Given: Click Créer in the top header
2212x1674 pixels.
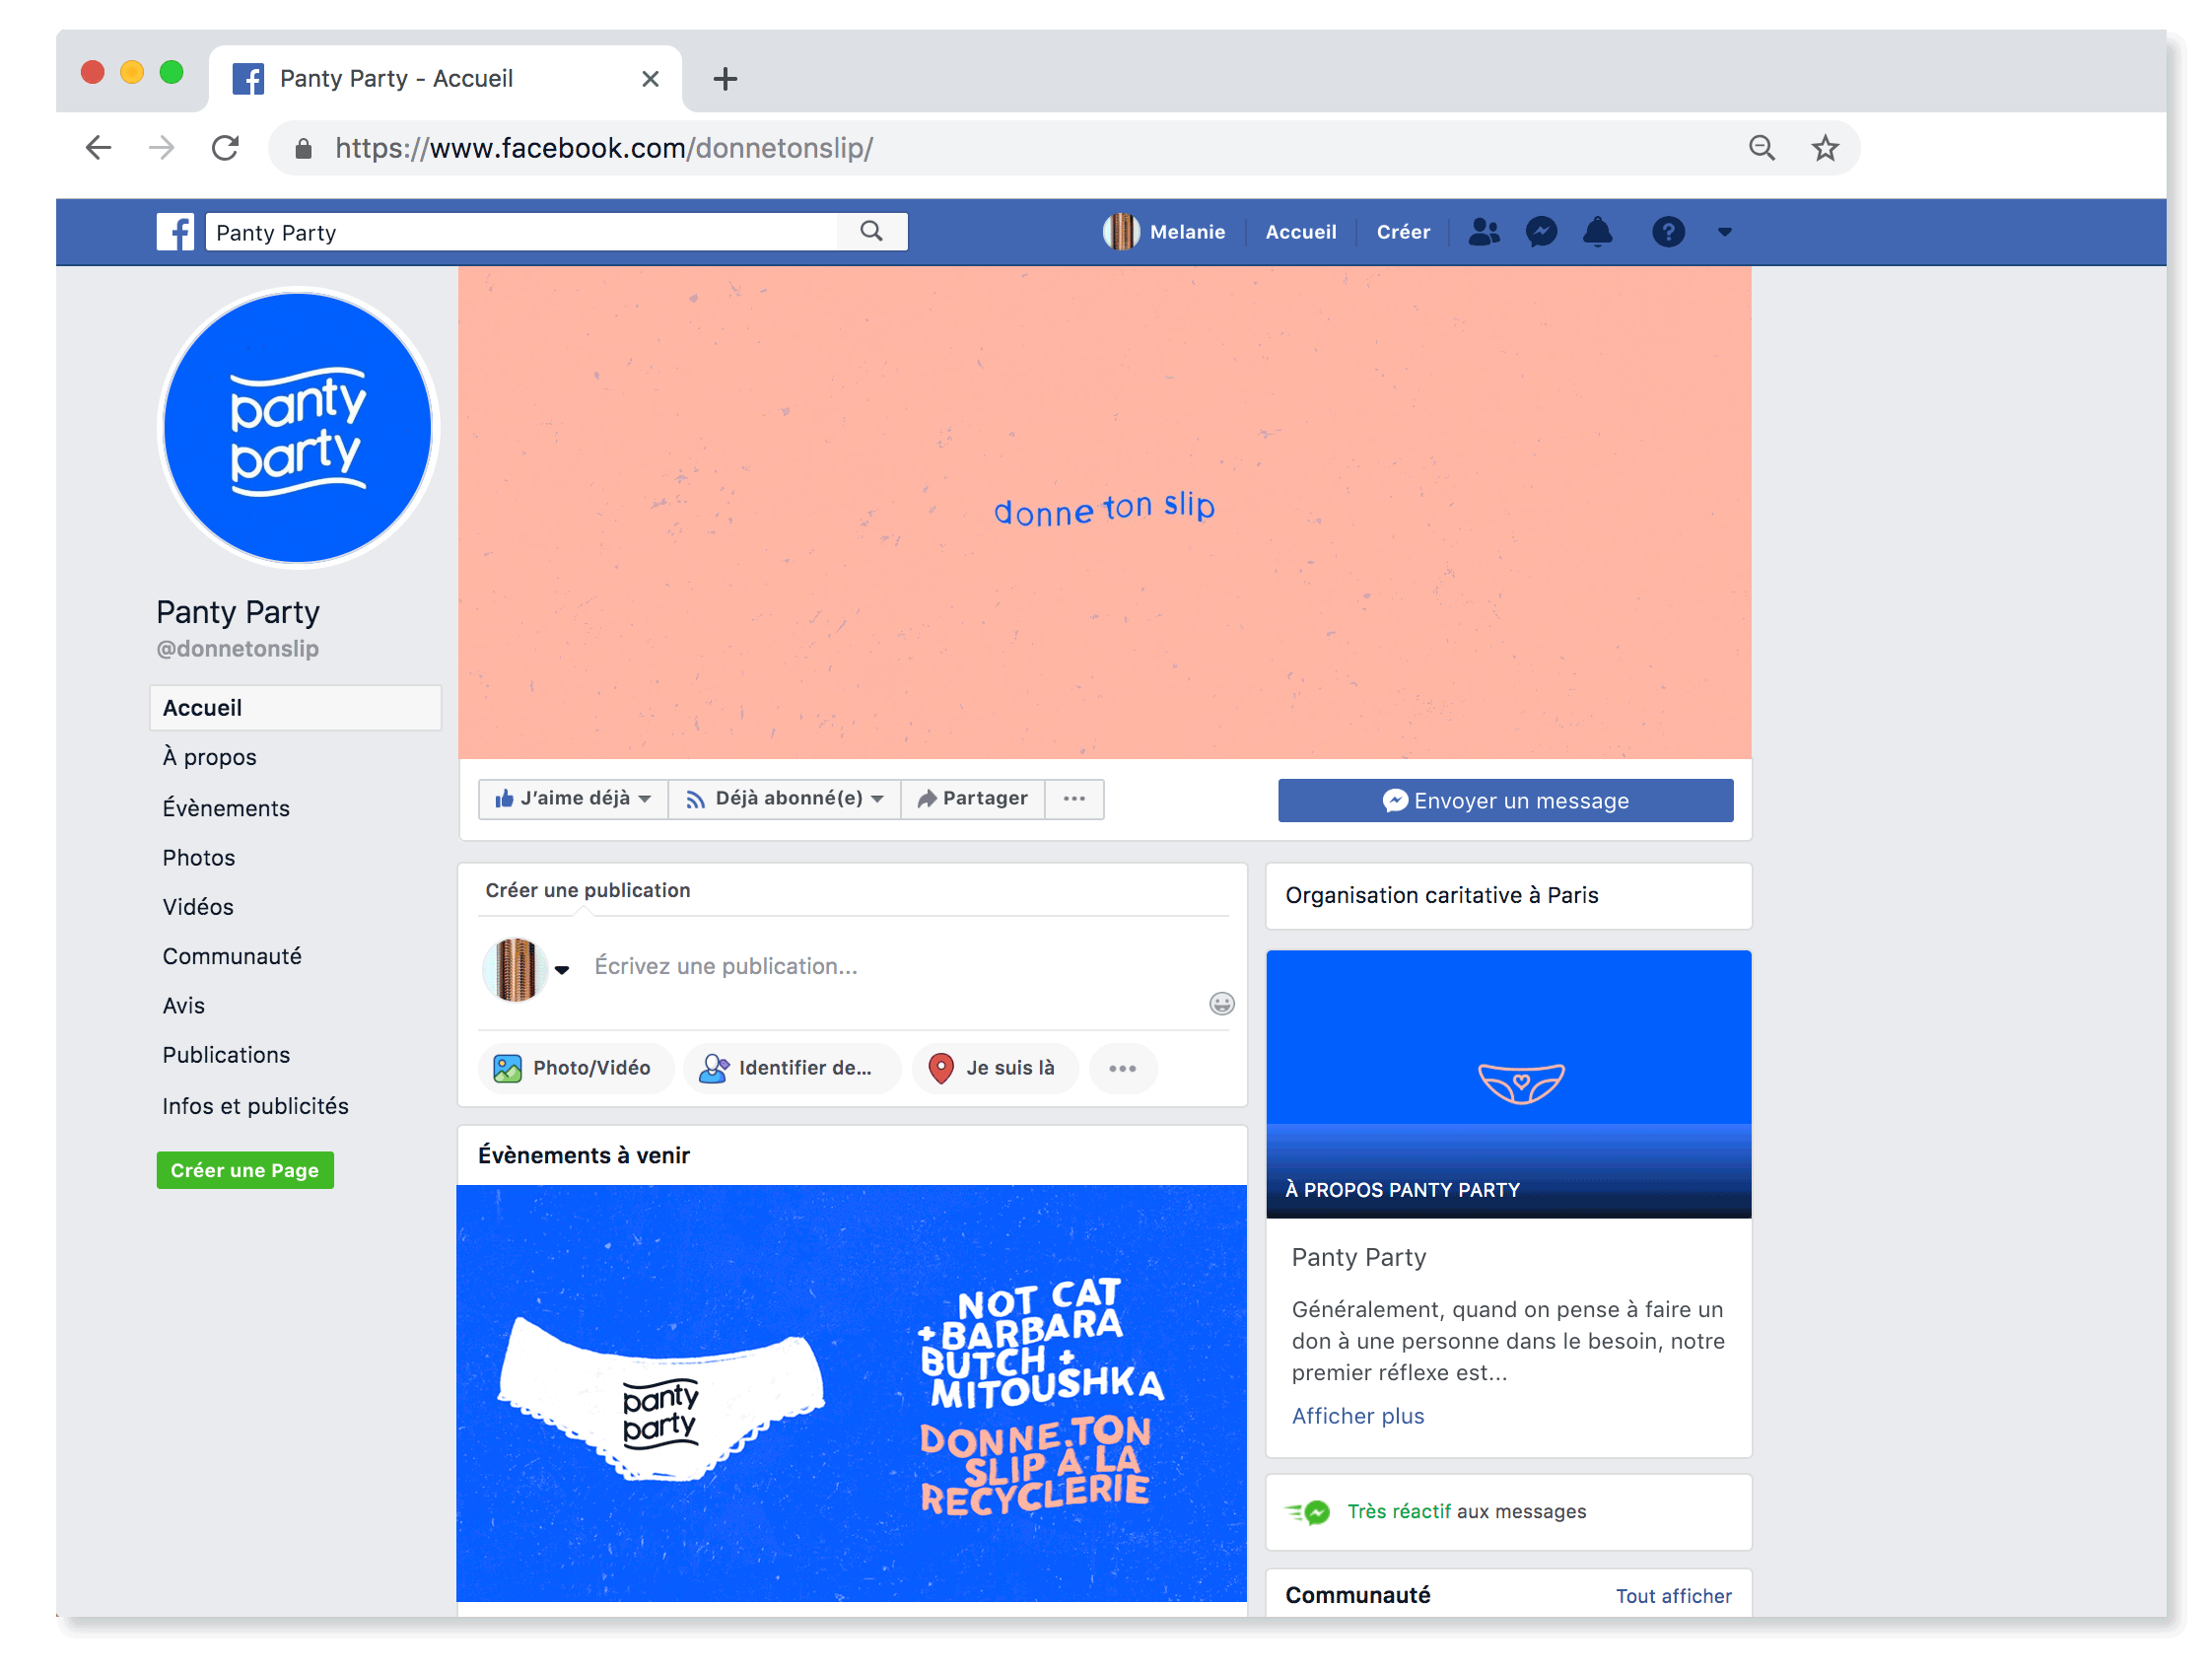Looking at the screenshot, I should 1403,232.
